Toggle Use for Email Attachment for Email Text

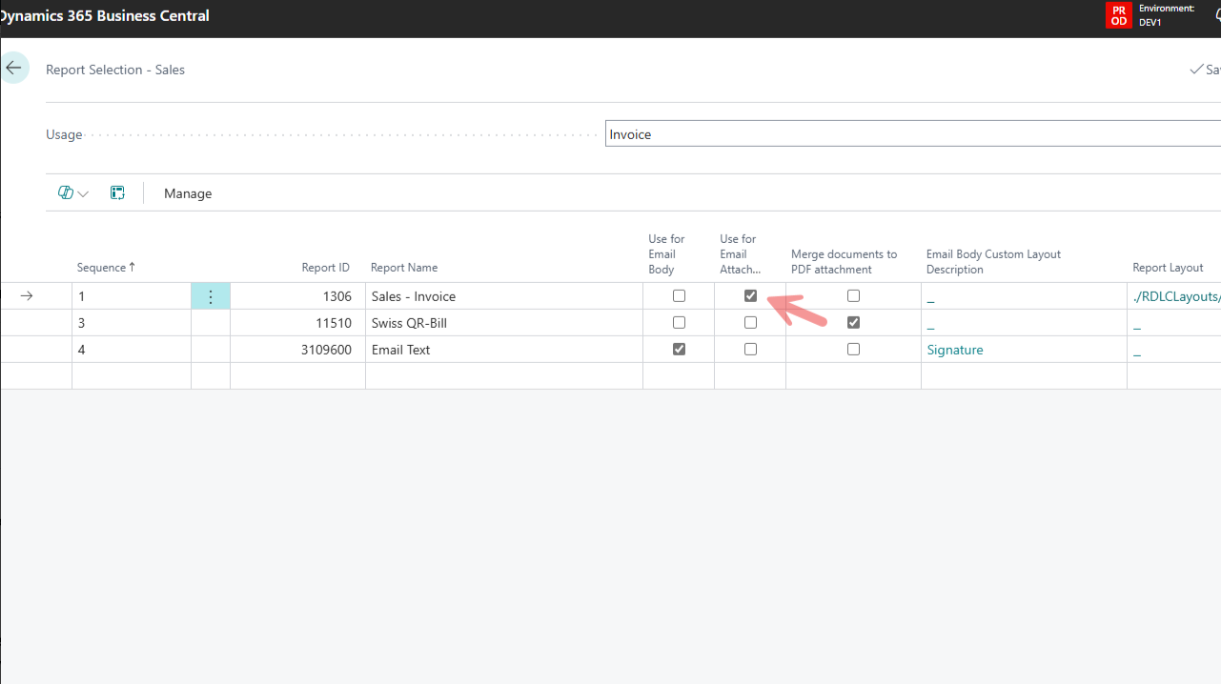click(751, 350)
